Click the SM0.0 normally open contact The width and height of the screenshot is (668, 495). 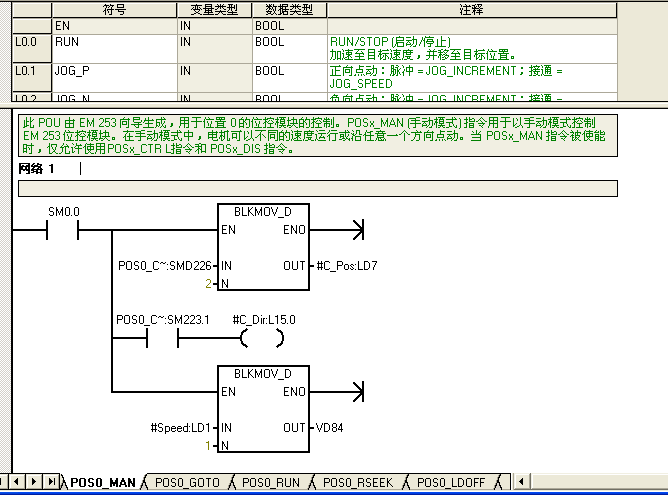pos(62,231)
